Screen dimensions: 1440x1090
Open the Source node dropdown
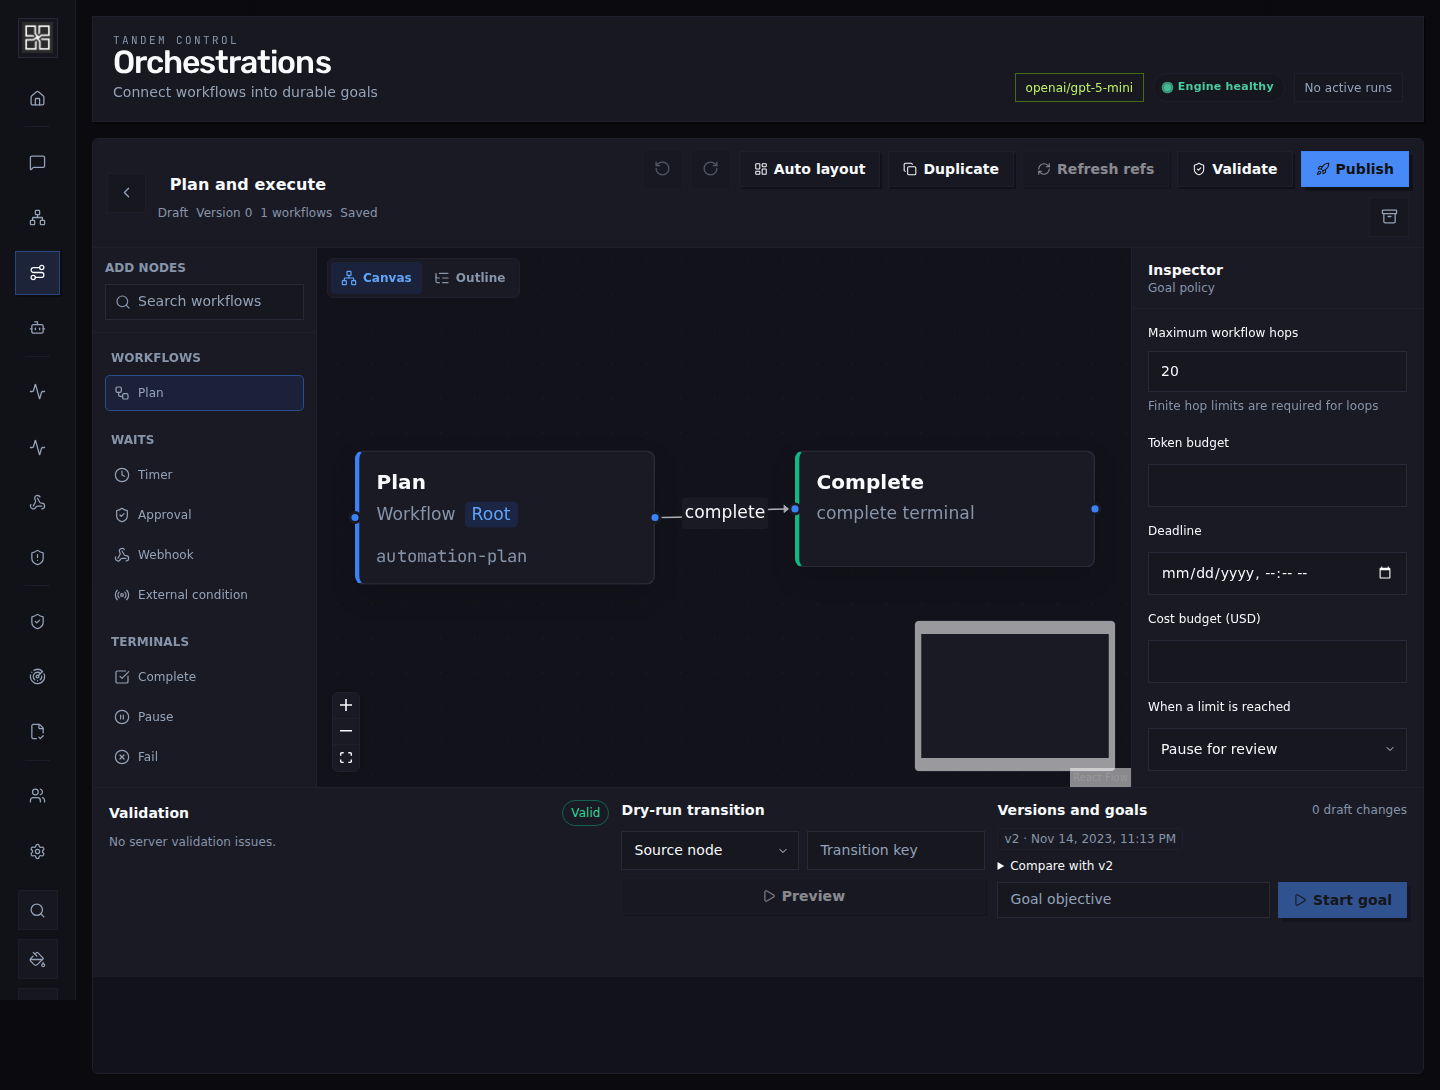[x=710, y=850]
